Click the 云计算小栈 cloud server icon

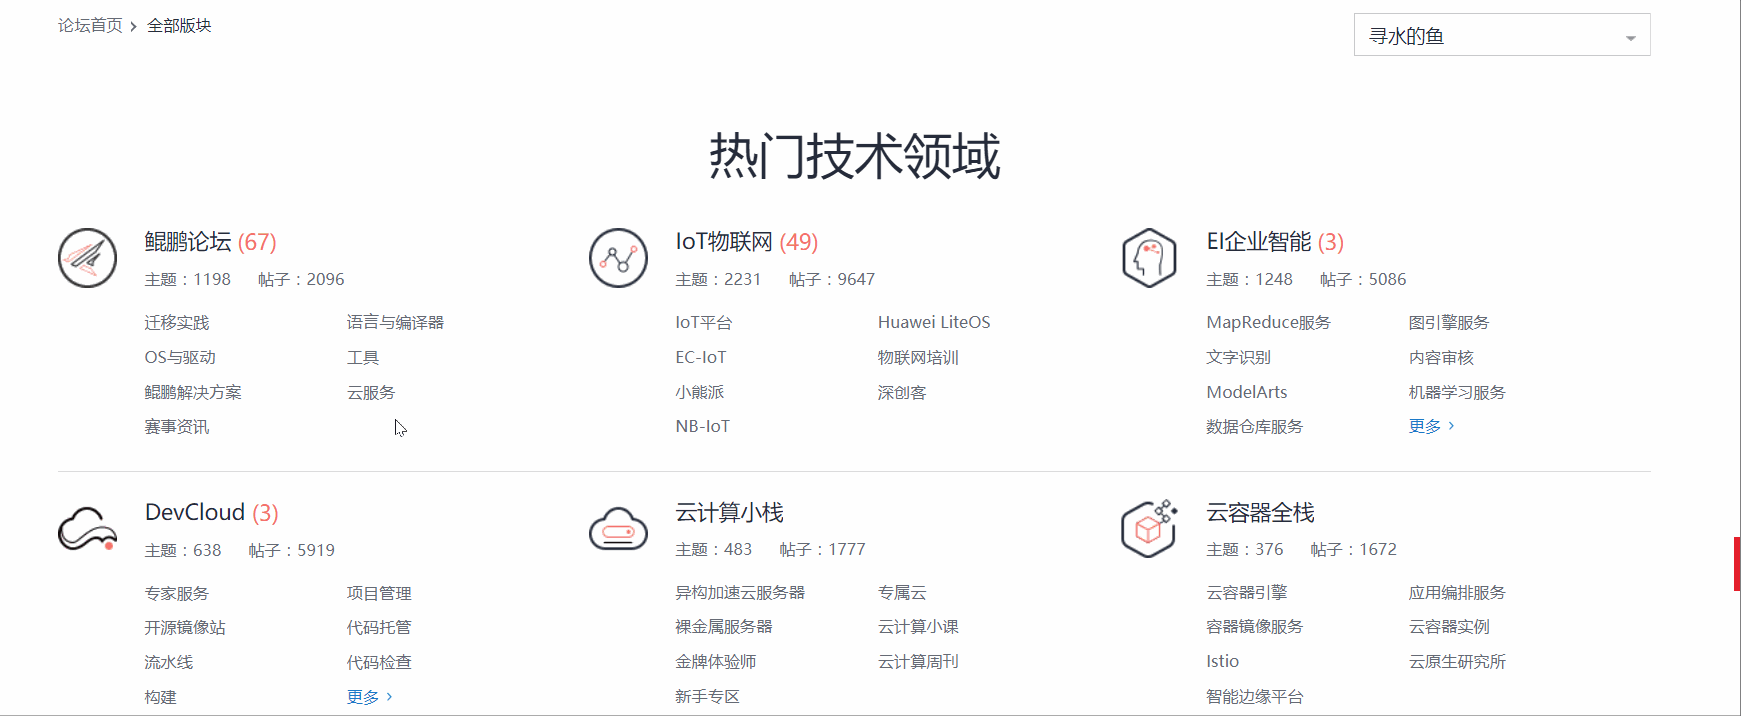click(618, 529)
